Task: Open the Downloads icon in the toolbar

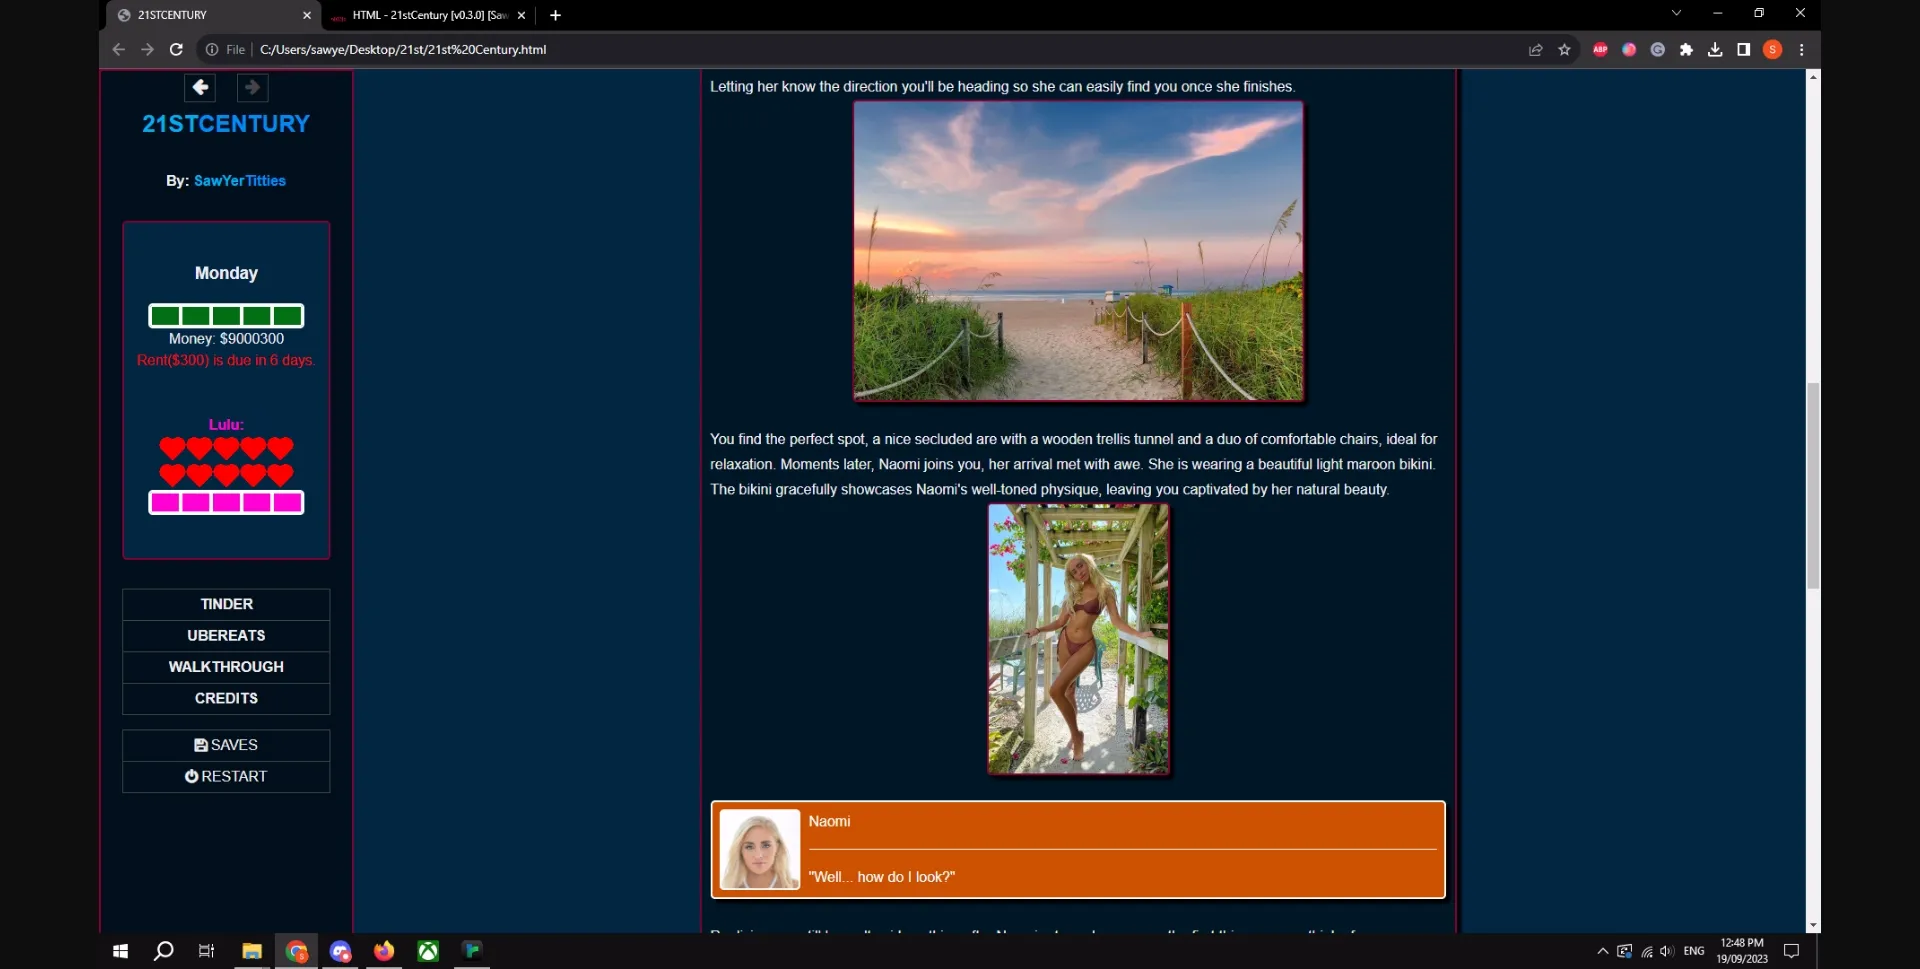Action: 1715,49
